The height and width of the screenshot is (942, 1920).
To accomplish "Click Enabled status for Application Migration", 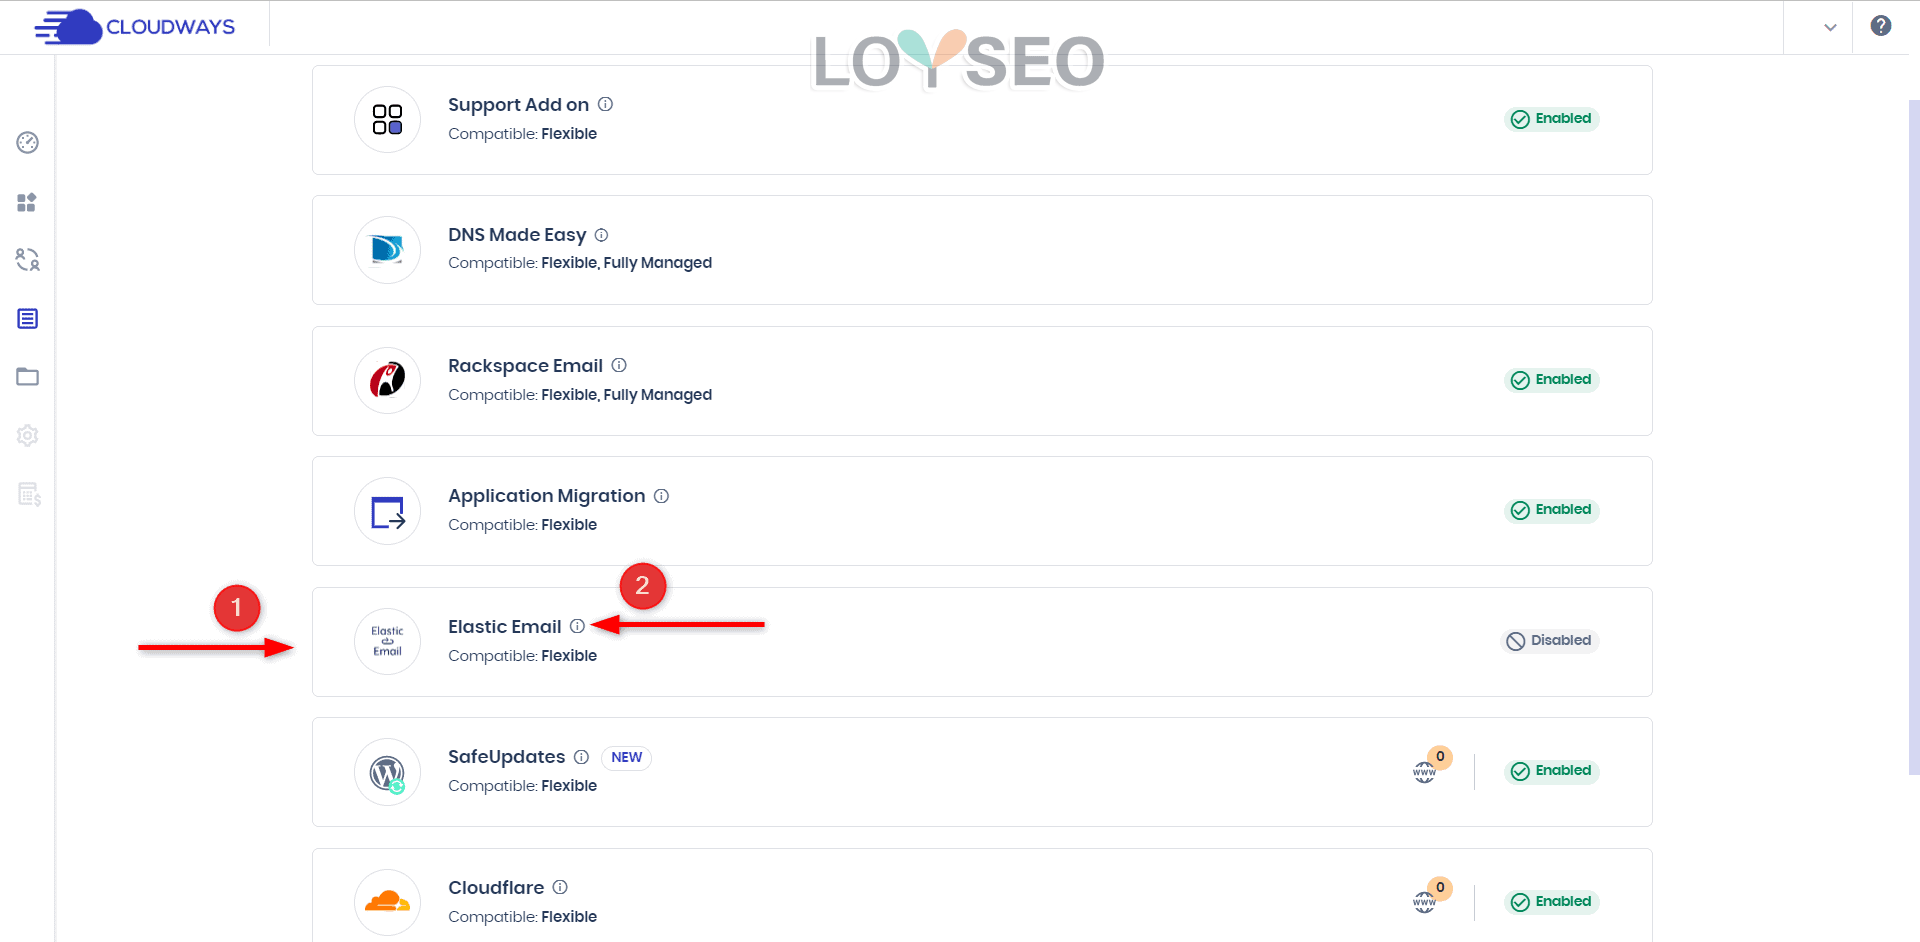I will [x=1551, y=510].
